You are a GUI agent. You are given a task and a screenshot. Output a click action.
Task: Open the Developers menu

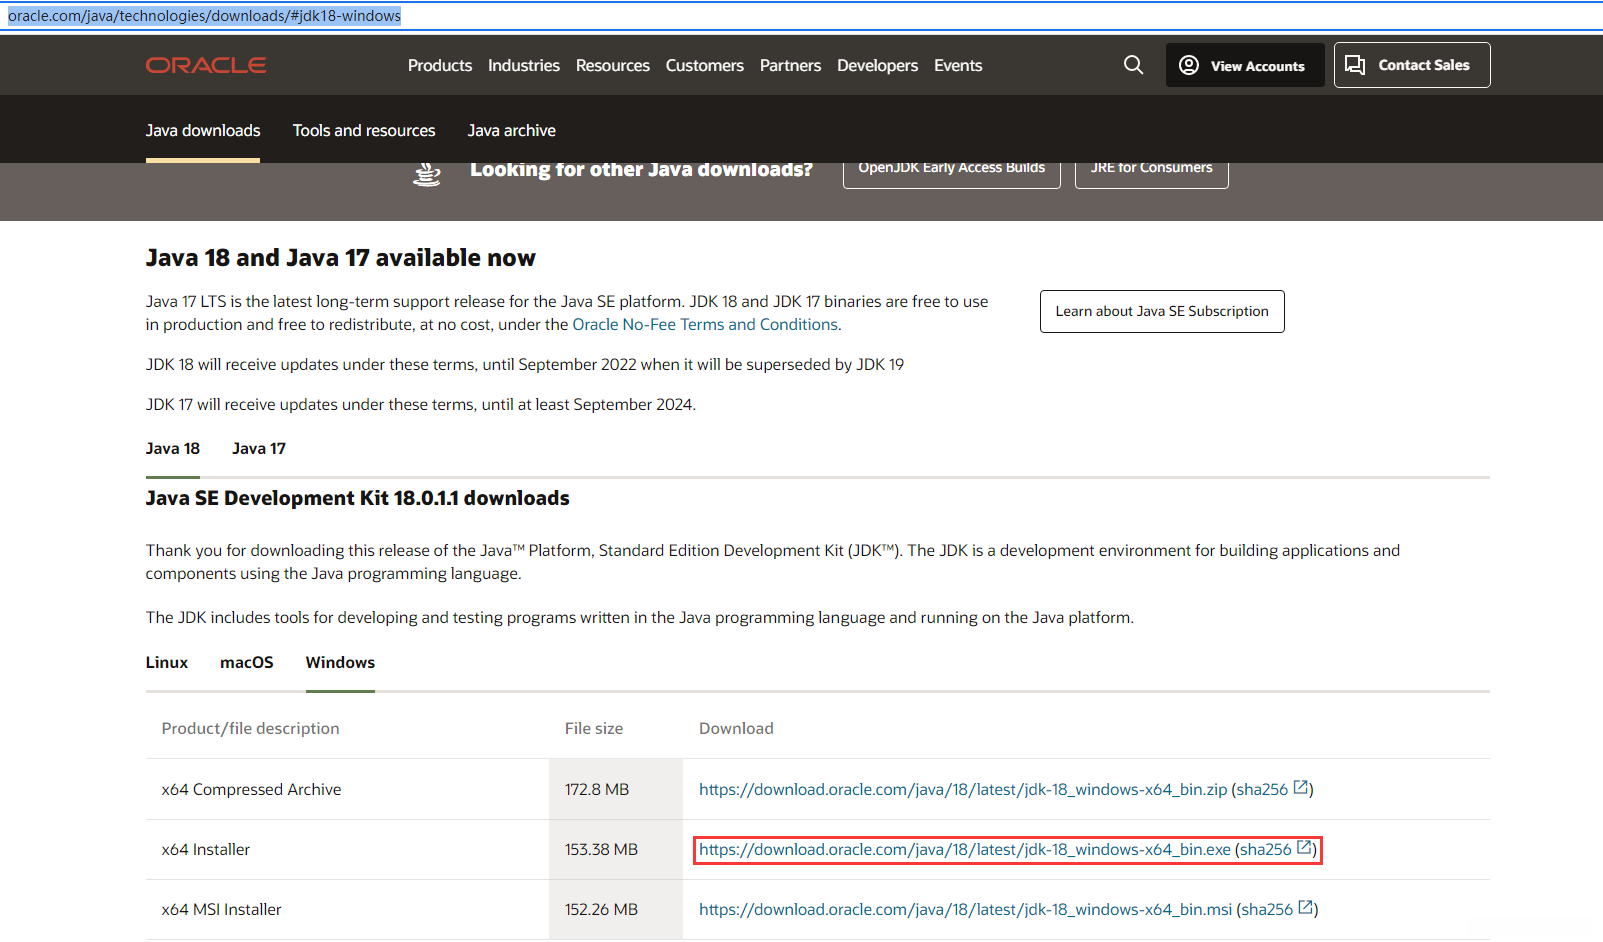pos(877,65)
